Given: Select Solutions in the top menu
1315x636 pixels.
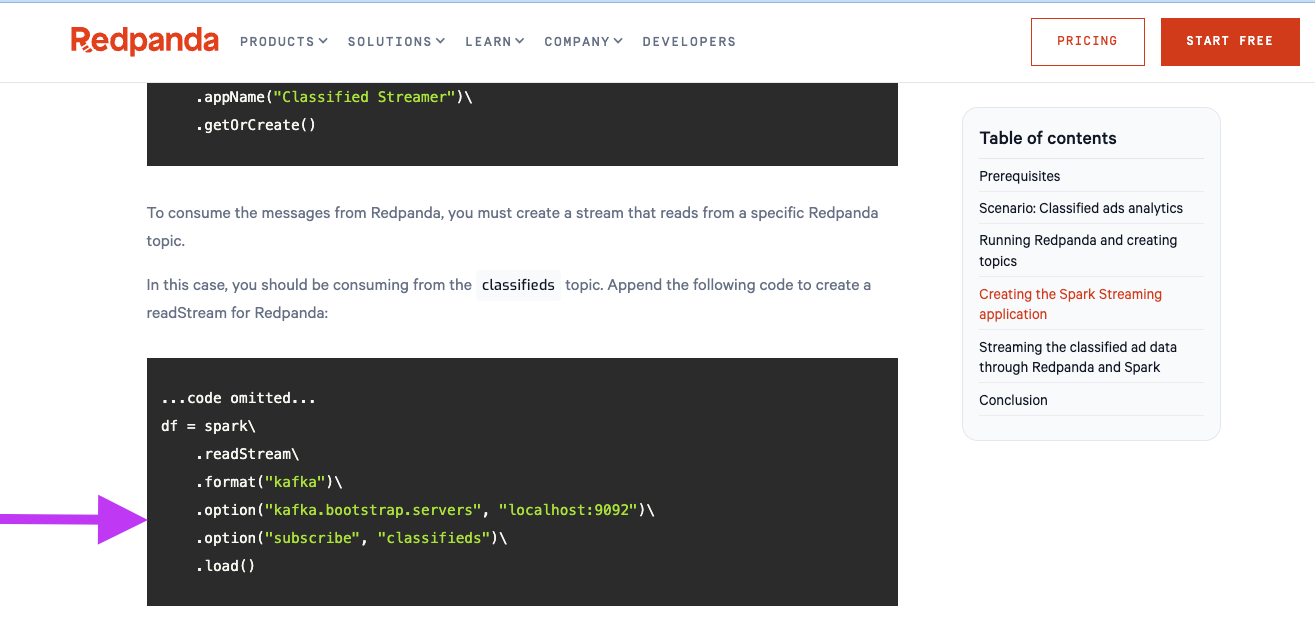Looking at the screenshot, I should [390, 41].
